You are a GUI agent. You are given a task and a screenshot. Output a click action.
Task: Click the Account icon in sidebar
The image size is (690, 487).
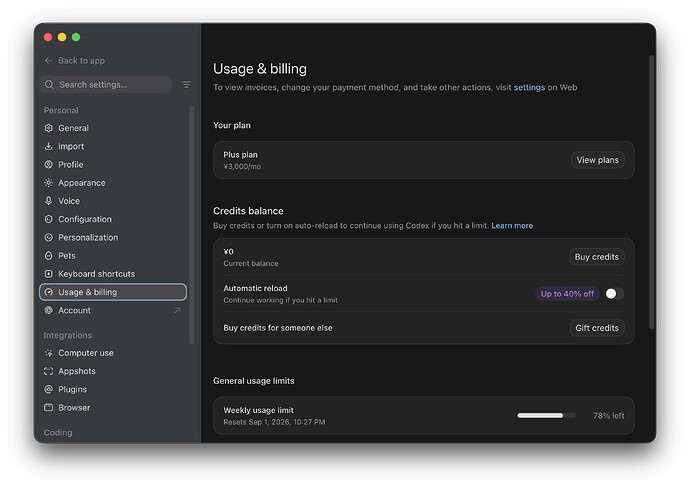(48, 310)
